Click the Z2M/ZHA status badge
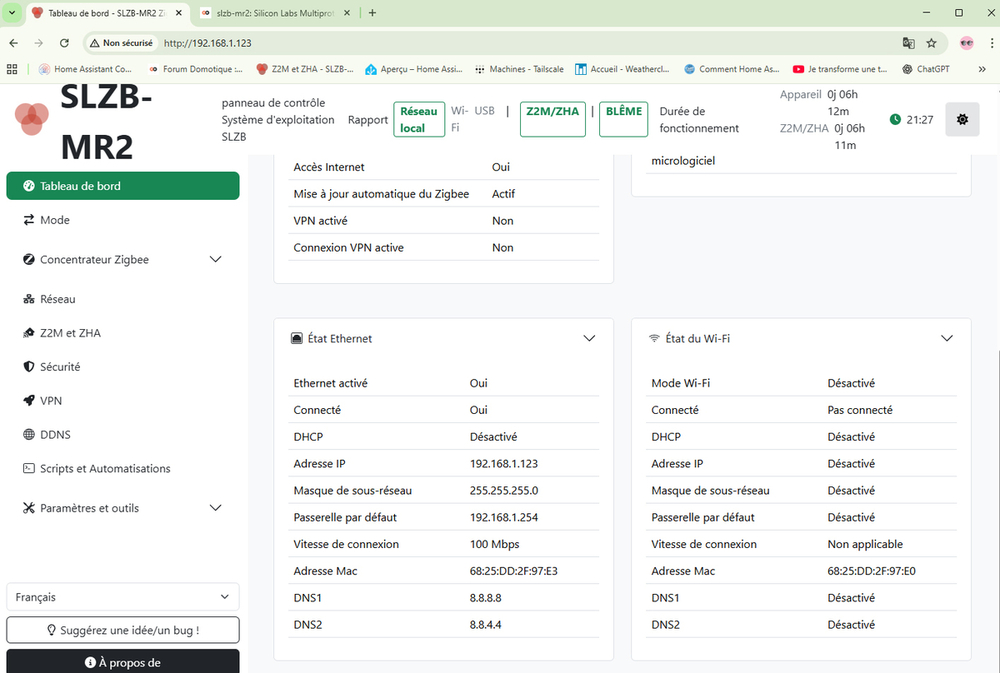This screenshot has width=1000, height=673. tap(553, 119)
